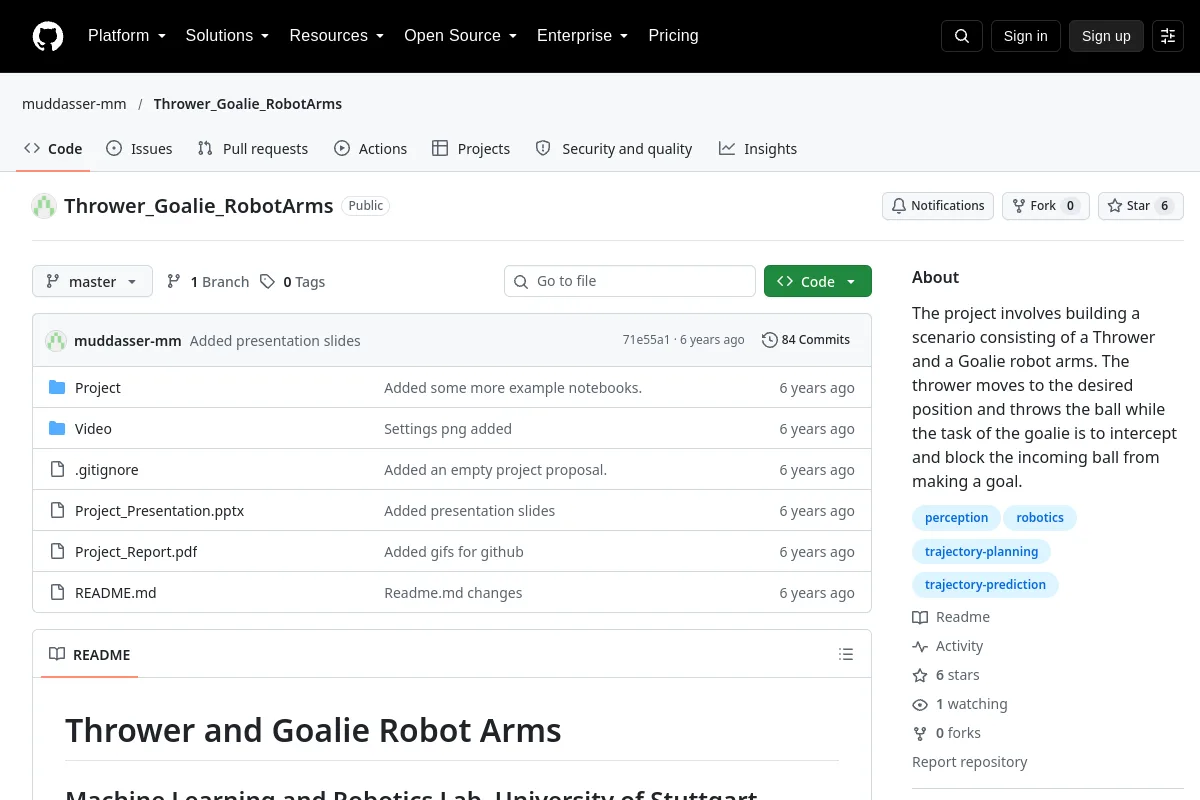
Task: Star the repository with Star button
Action: (x=1141, y=206)
